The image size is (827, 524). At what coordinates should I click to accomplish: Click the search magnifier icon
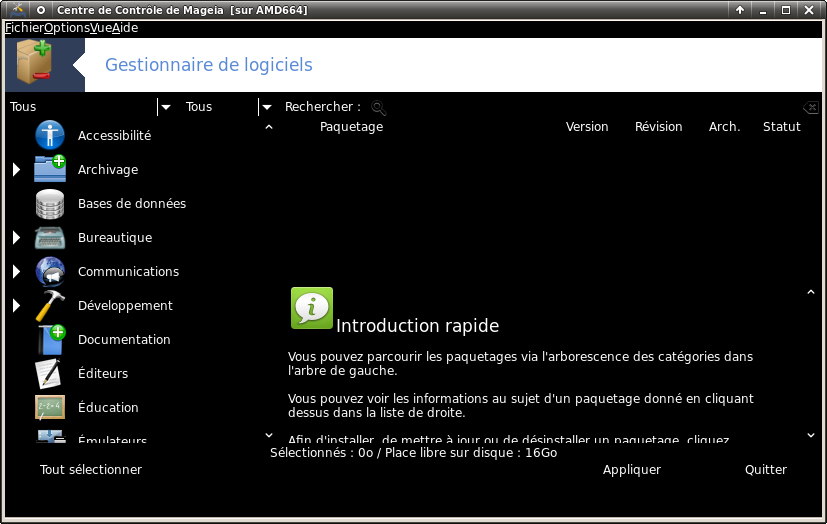pos(378,108)
